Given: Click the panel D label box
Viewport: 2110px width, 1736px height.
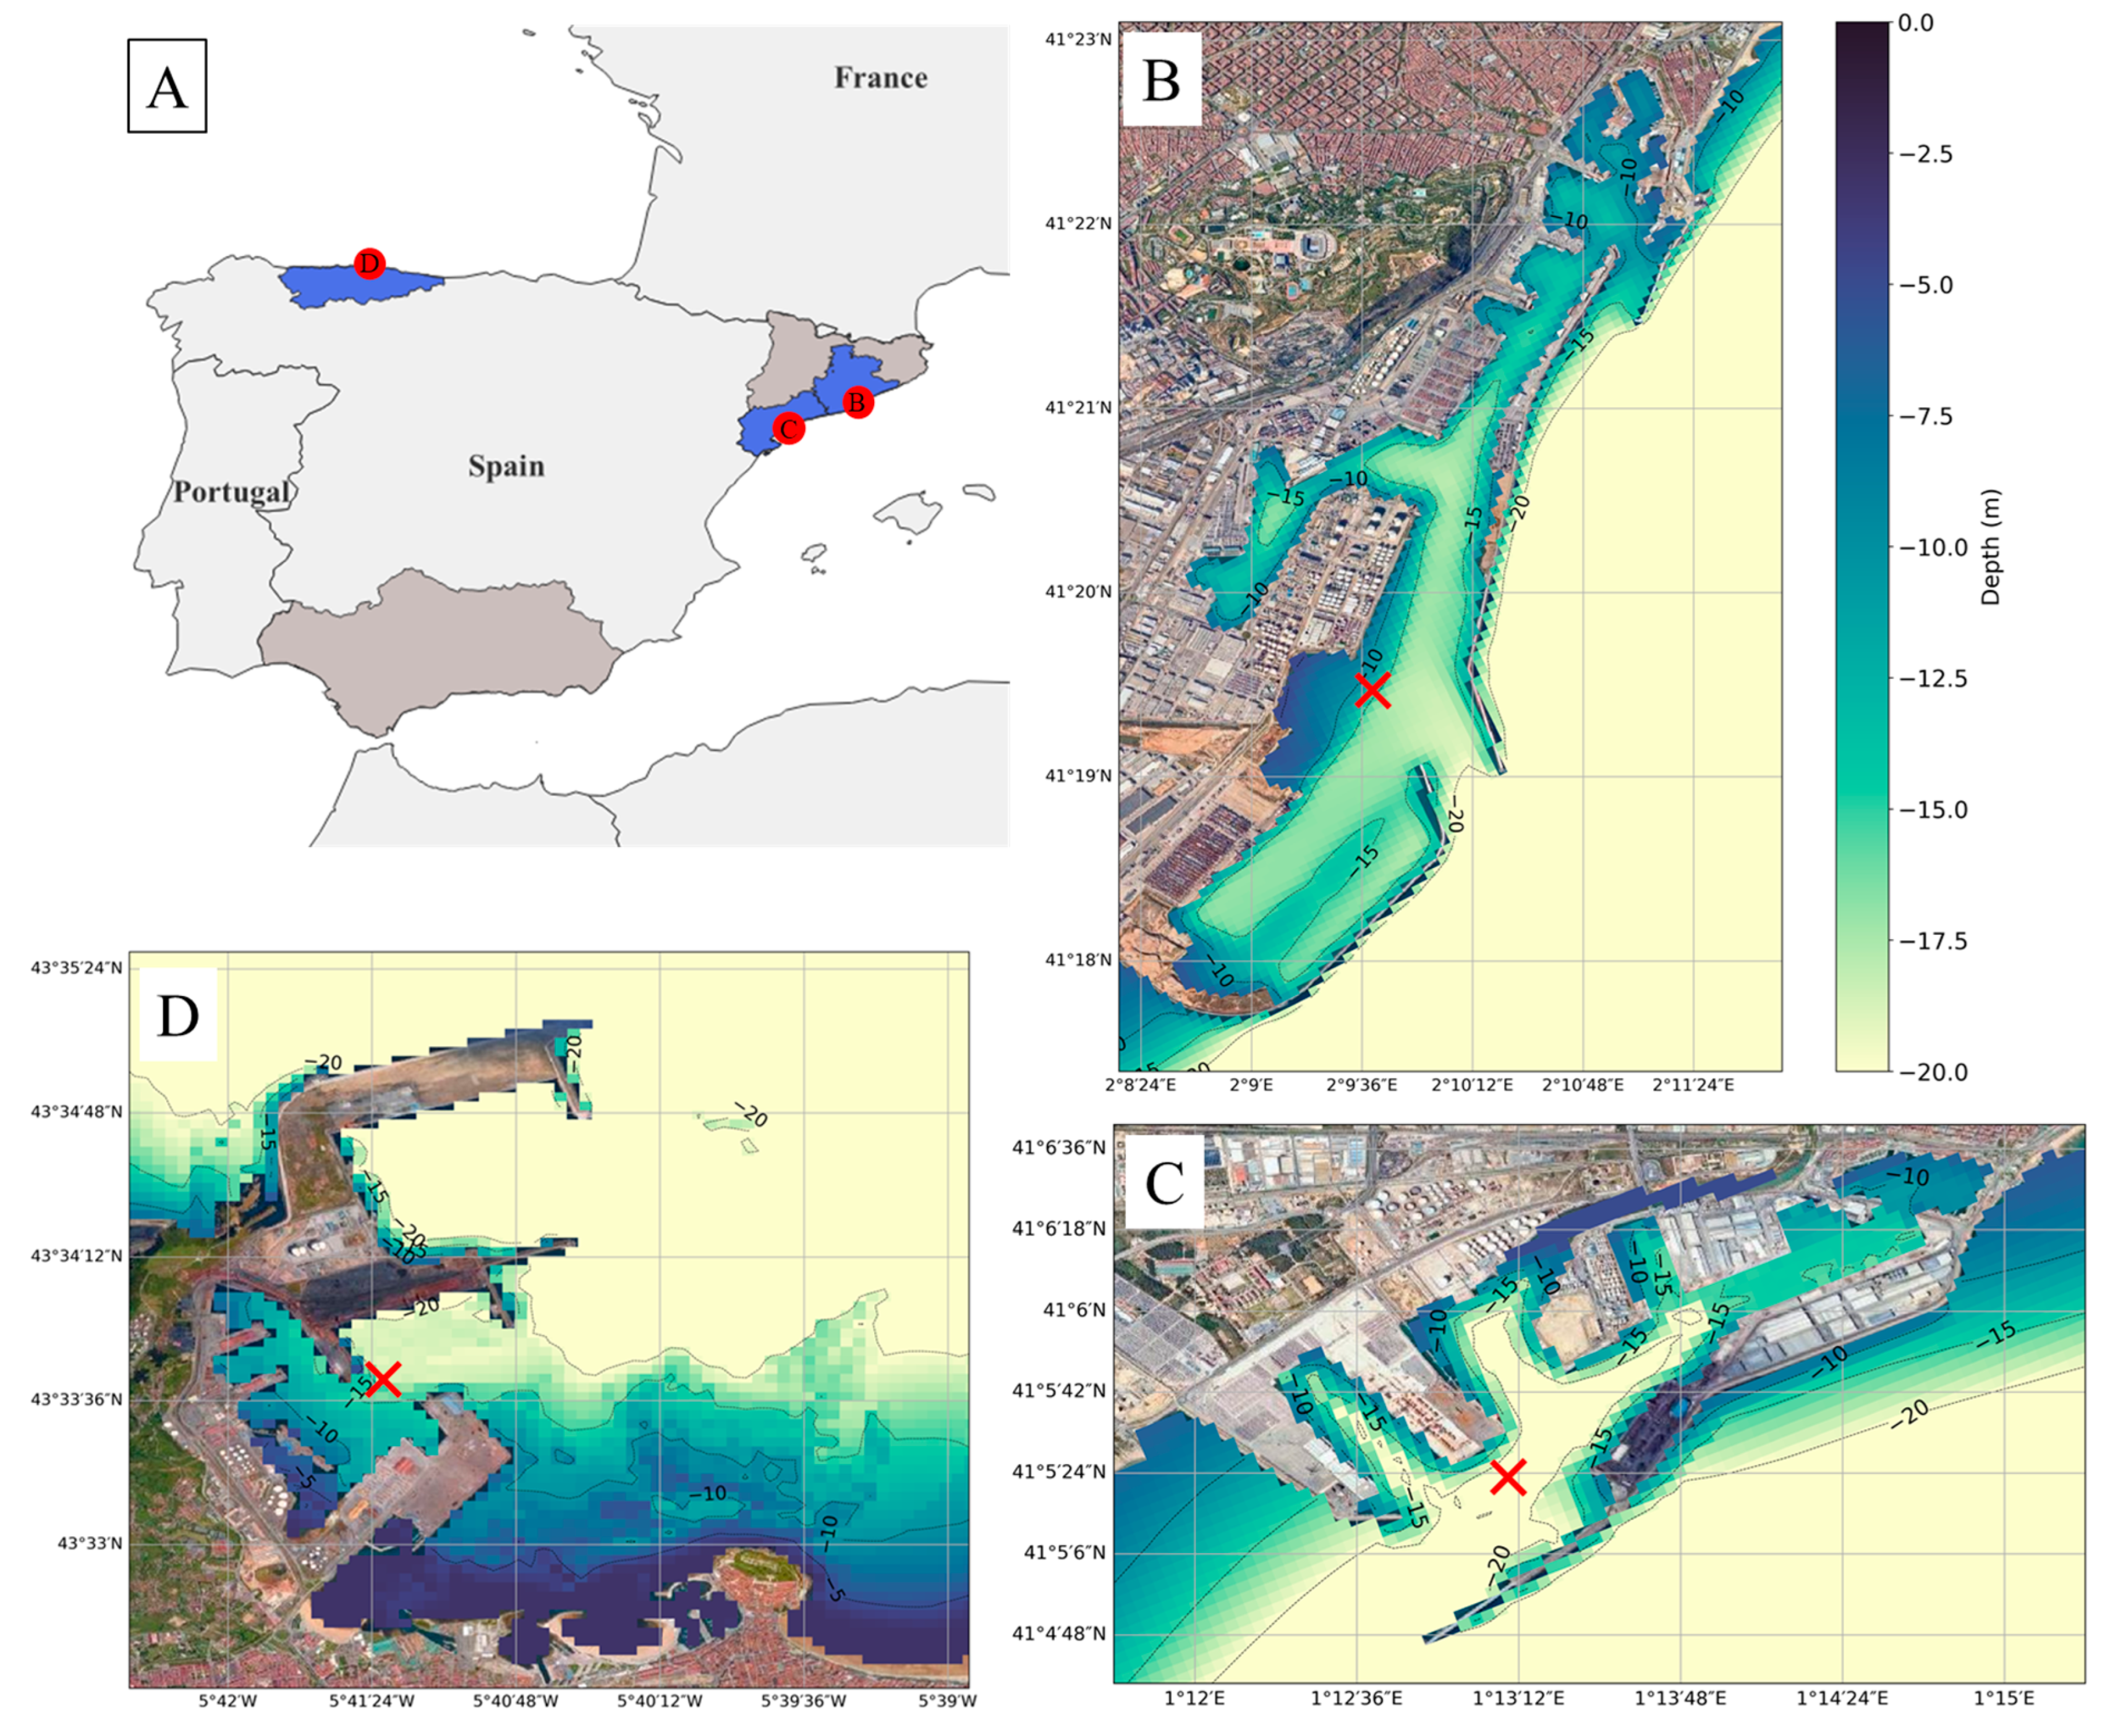Looking at the screenshot, I should [x=178, y=1016].
